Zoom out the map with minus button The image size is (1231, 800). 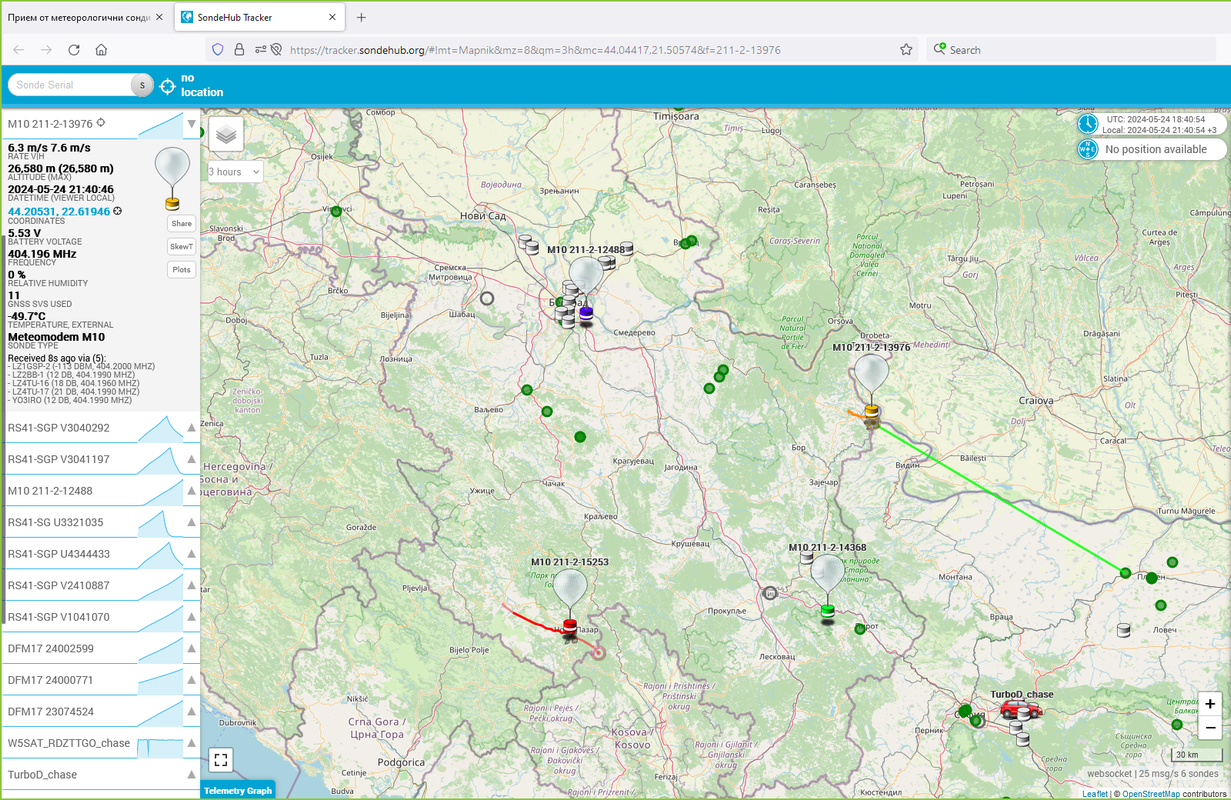click(x=1210, y=728)
